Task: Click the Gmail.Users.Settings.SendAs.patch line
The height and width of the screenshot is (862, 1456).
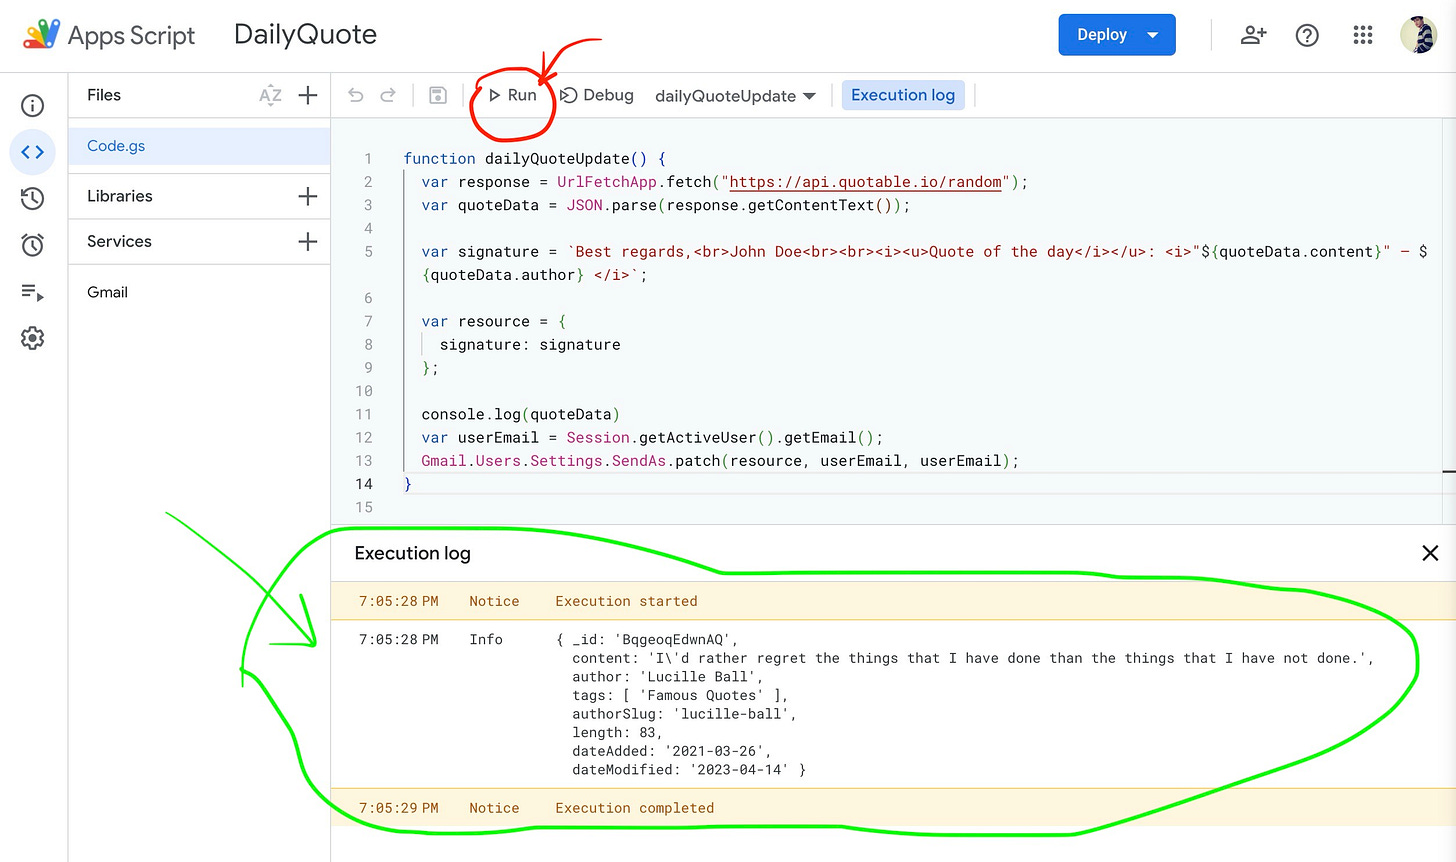Action: tap(720, 461)
